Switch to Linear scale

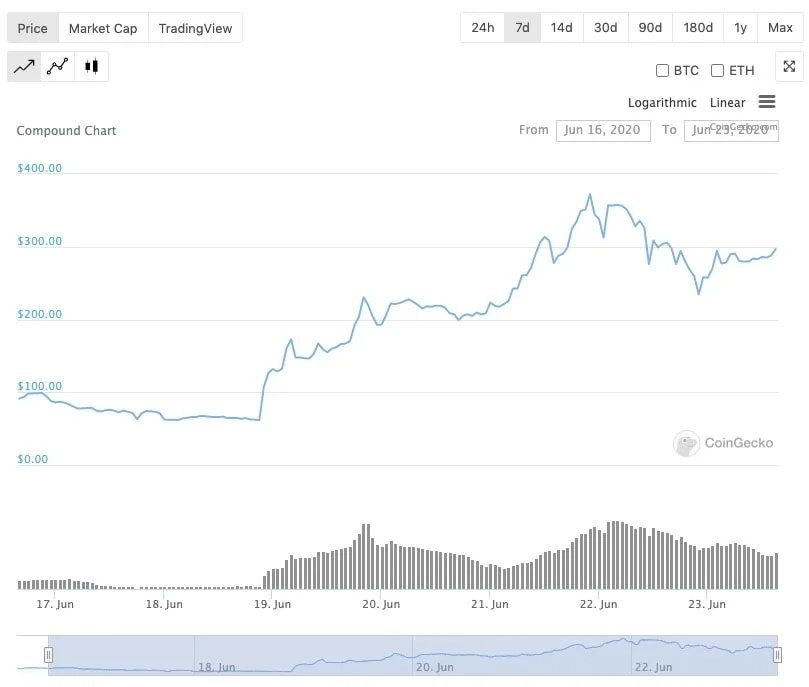727,103
